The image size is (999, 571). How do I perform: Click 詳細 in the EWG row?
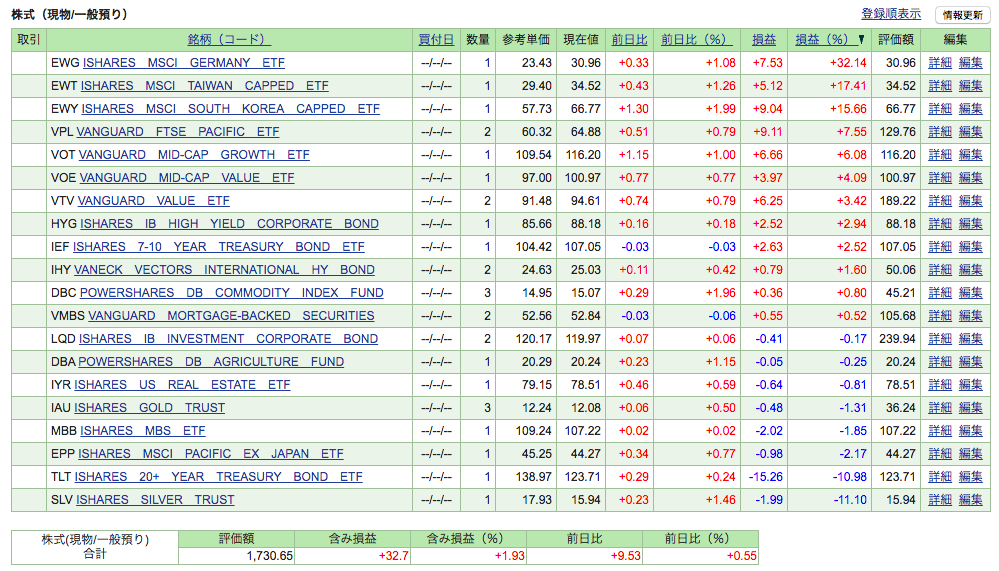940,62
